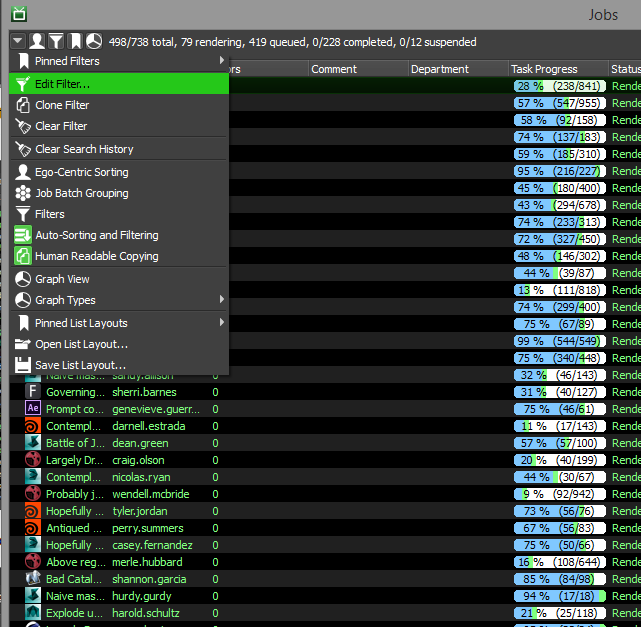
Task: Select user cell 'wendell.mcbride'
Action: click(151, 494)
